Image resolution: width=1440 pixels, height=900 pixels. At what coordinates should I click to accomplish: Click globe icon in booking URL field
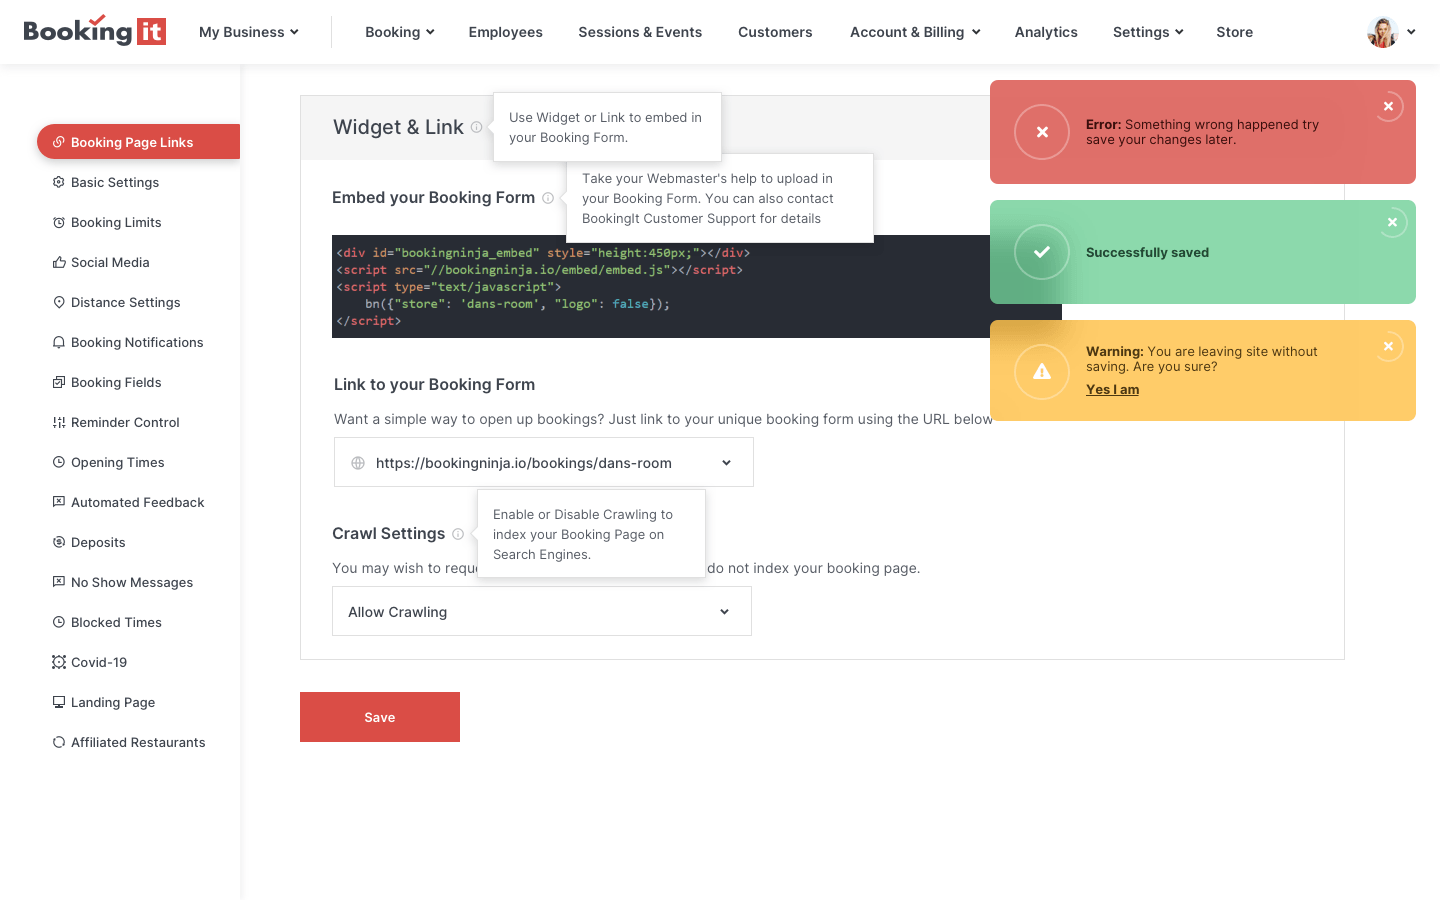point(358,463)
